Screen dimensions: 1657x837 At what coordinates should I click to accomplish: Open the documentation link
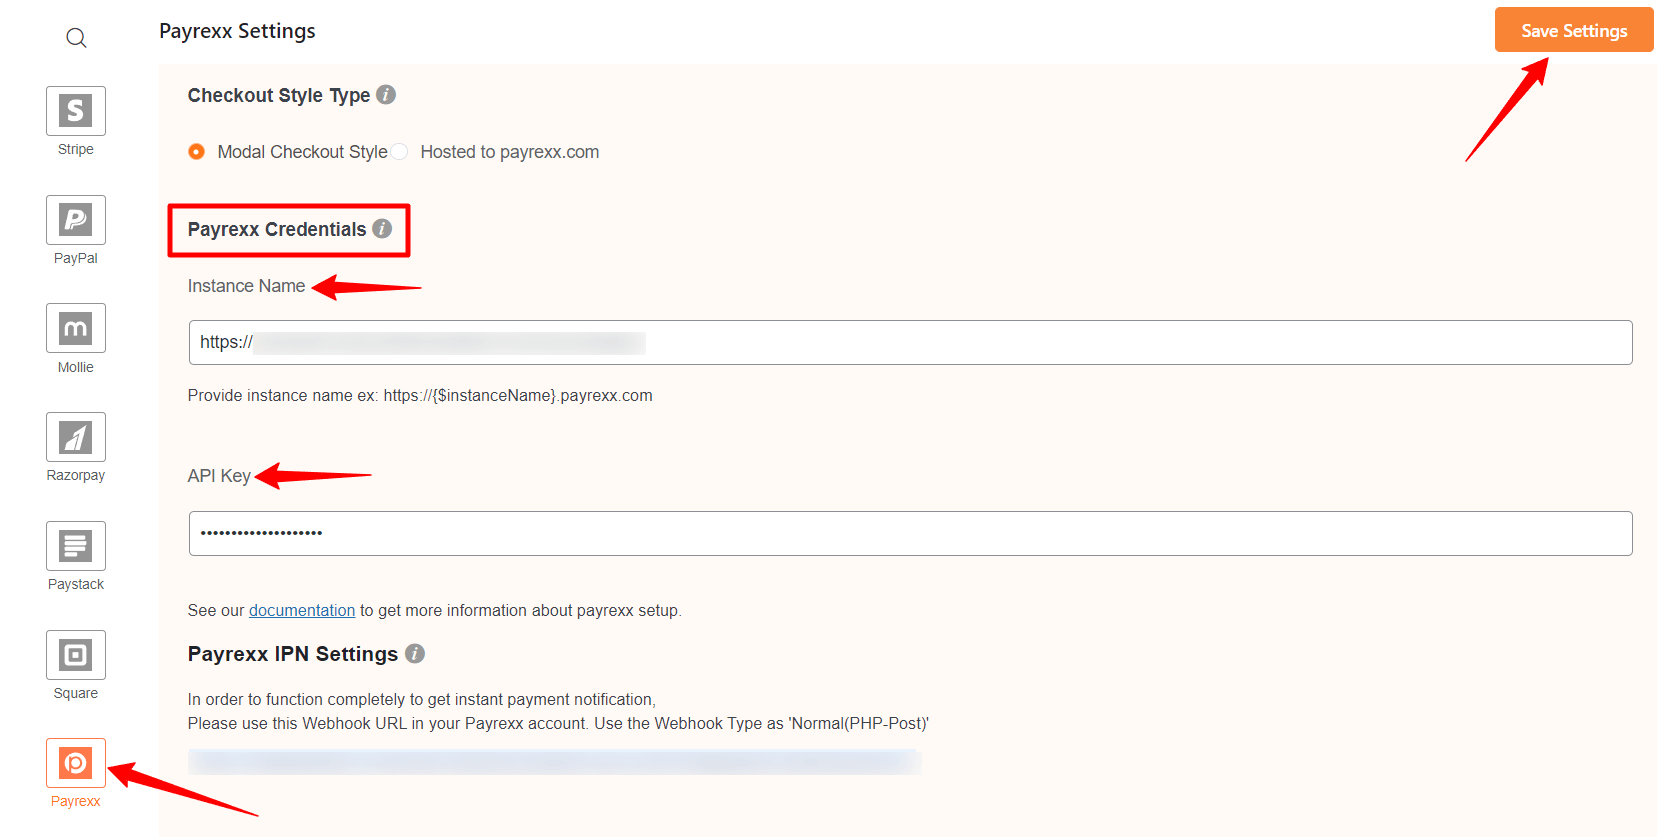tap(302, 610)
